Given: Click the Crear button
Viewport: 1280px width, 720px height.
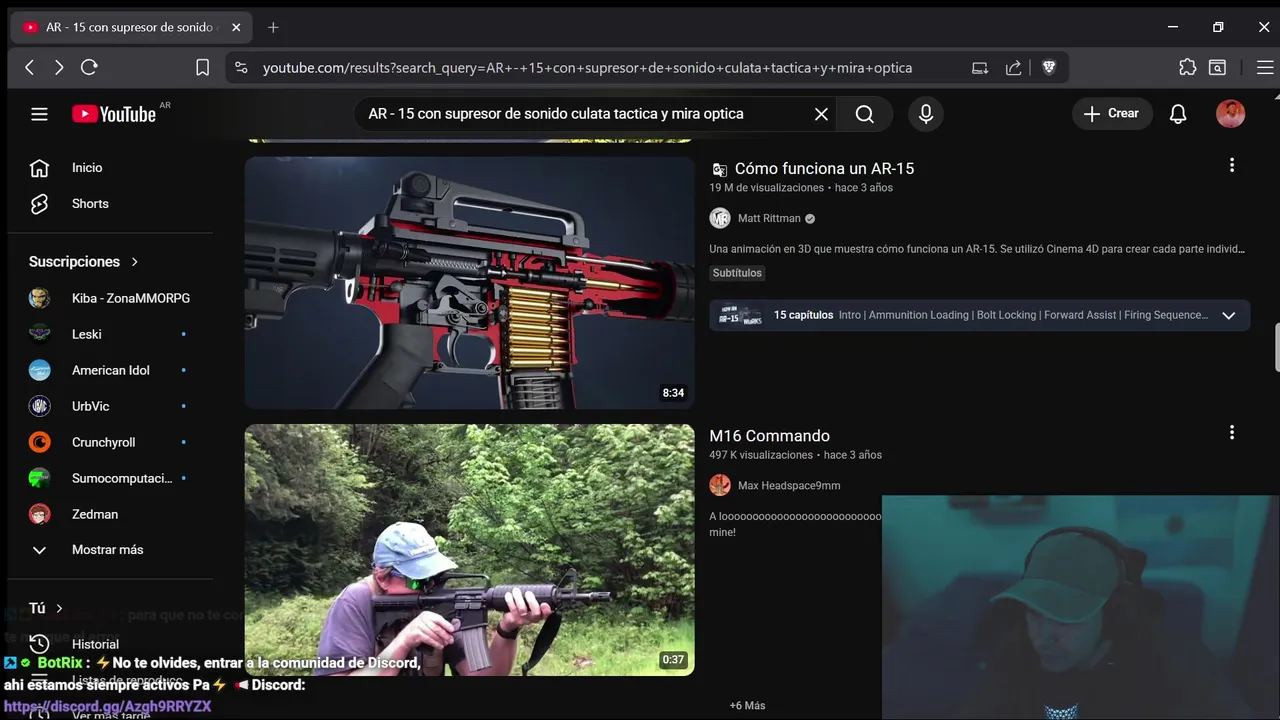Looking at the screenshot, I should (x=1112, y=114).
